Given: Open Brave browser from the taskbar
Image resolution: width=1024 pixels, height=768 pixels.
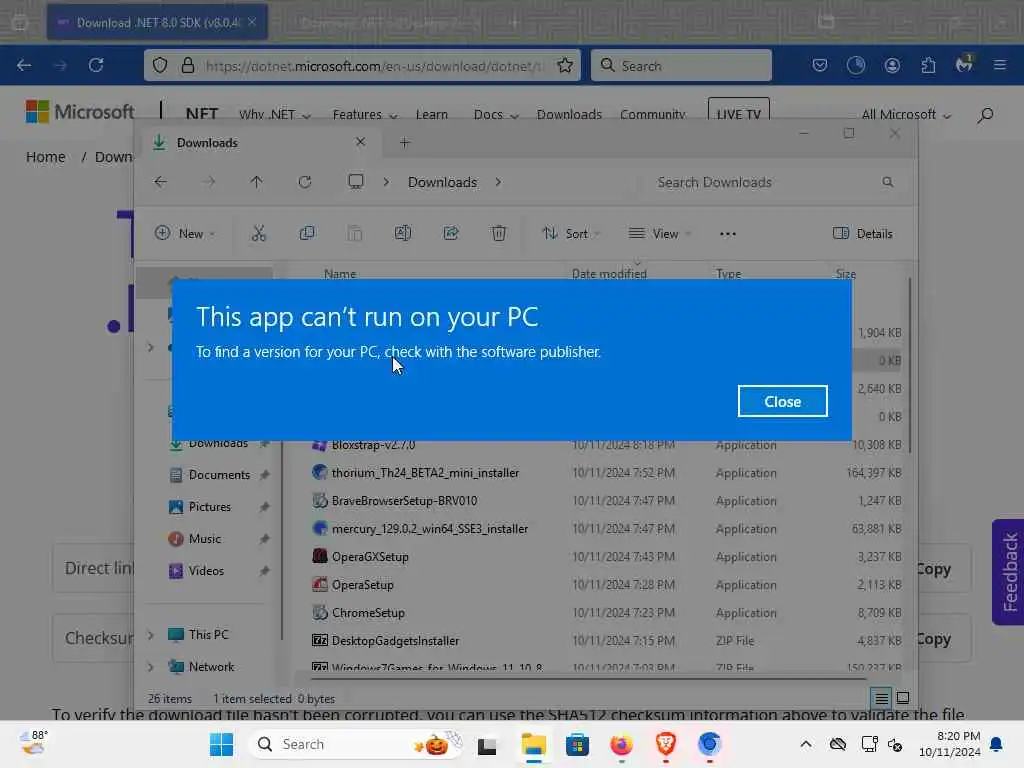Looking at the screenshot, I should (x=665, y=744).
